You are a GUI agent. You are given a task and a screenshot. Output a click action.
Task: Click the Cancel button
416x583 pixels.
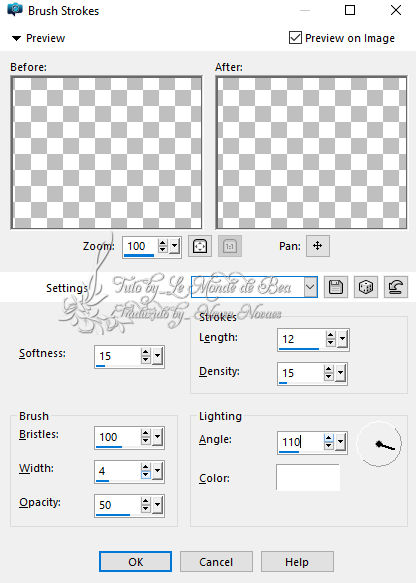(x=216, y=562)
